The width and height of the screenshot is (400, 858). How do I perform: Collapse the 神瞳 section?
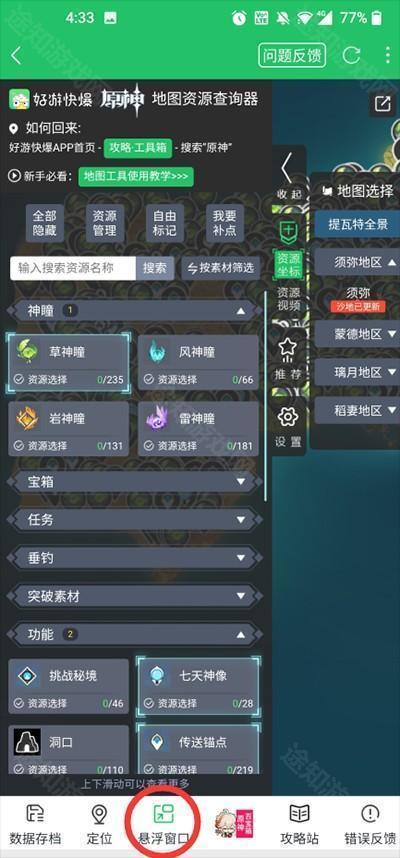coord(135,311)
